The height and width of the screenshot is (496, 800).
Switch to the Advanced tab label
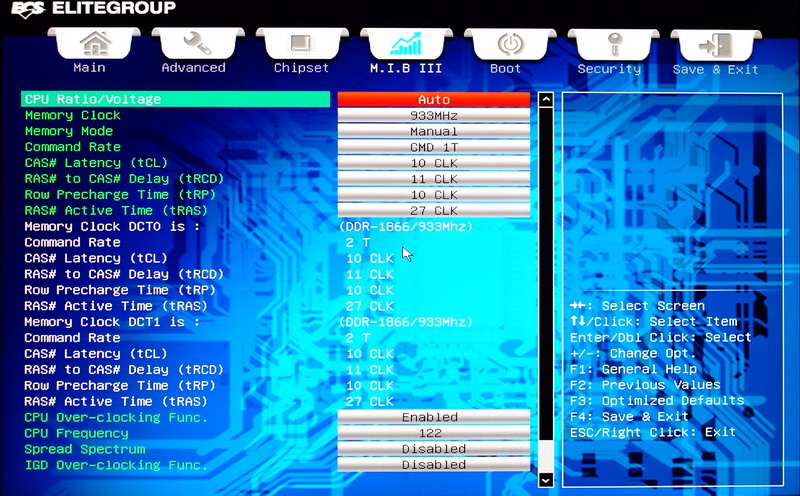pos(193,67)
